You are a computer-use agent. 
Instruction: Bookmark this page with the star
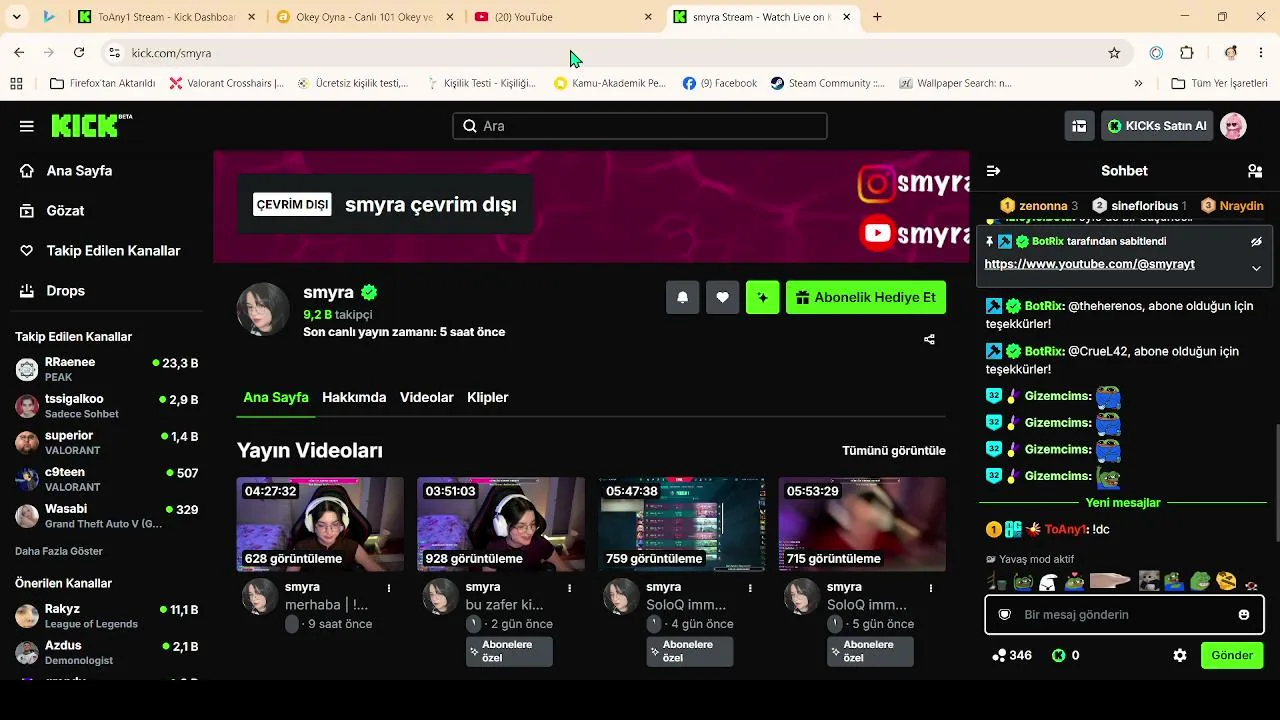[x=1114, y=53]
